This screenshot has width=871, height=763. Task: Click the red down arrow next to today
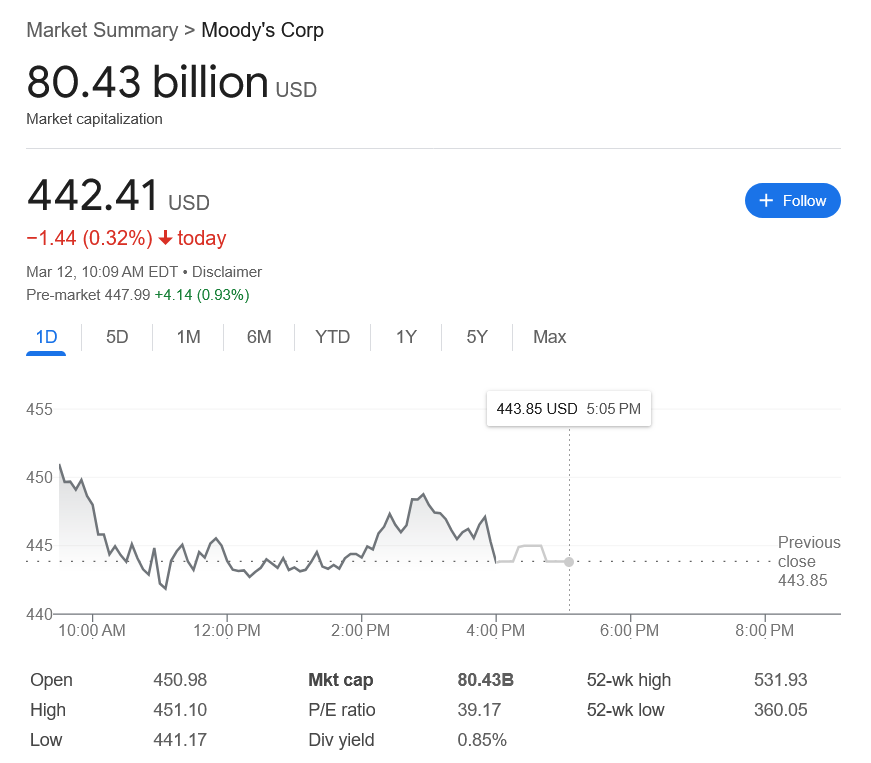coord(165,238)
